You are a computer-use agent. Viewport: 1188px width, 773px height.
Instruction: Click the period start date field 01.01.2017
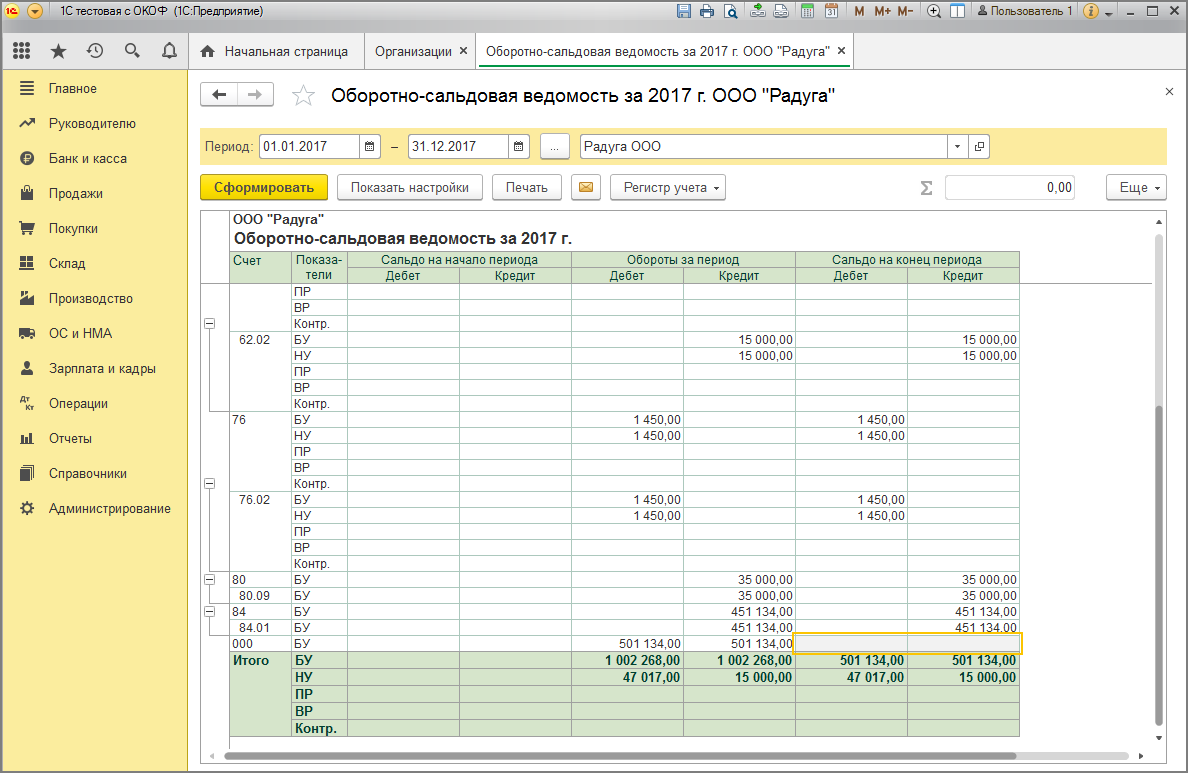309,146
